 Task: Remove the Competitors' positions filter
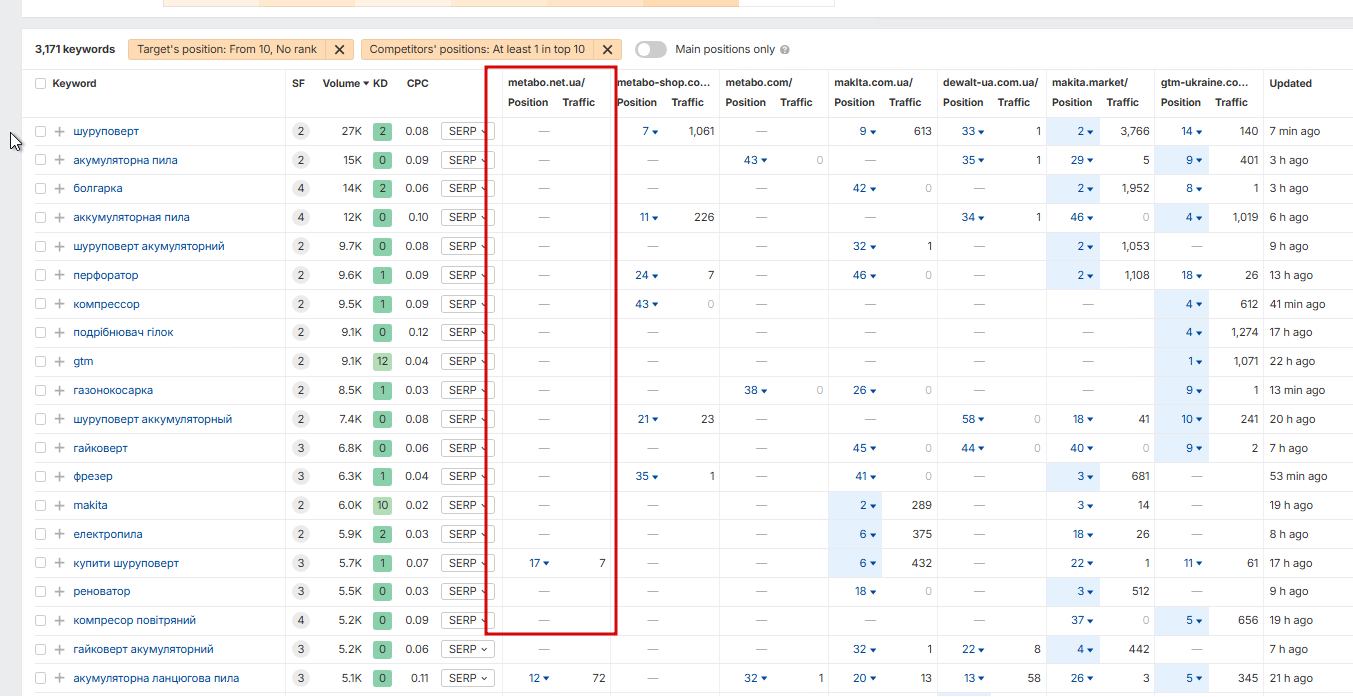coord(607,49)
